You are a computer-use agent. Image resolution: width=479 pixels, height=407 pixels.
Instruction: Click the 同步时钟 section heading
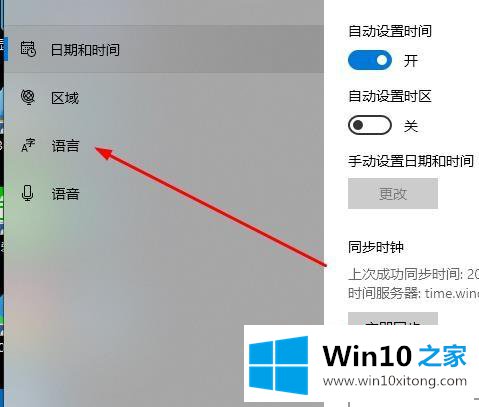(376, 247)
